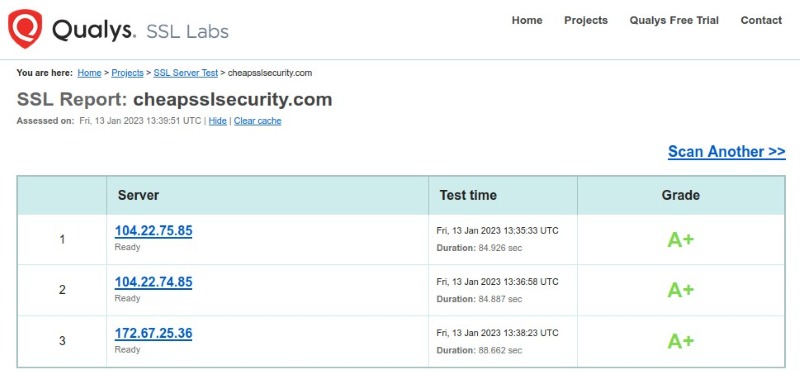800x380 pixels.
Task: Click the A+ grade for 104.22.75.85
Action: [x=681, y=239]
